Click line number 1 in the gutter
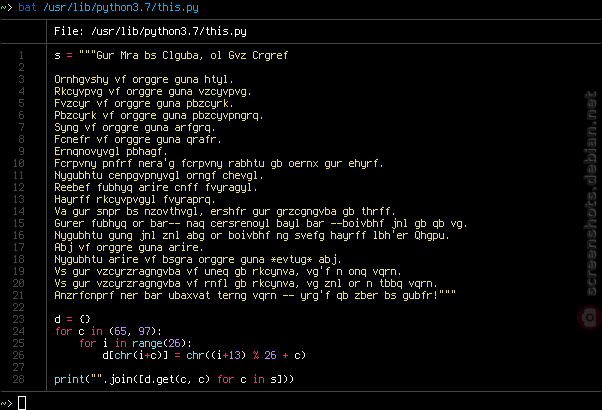602x410 pixels. click(x=21, y=55)
